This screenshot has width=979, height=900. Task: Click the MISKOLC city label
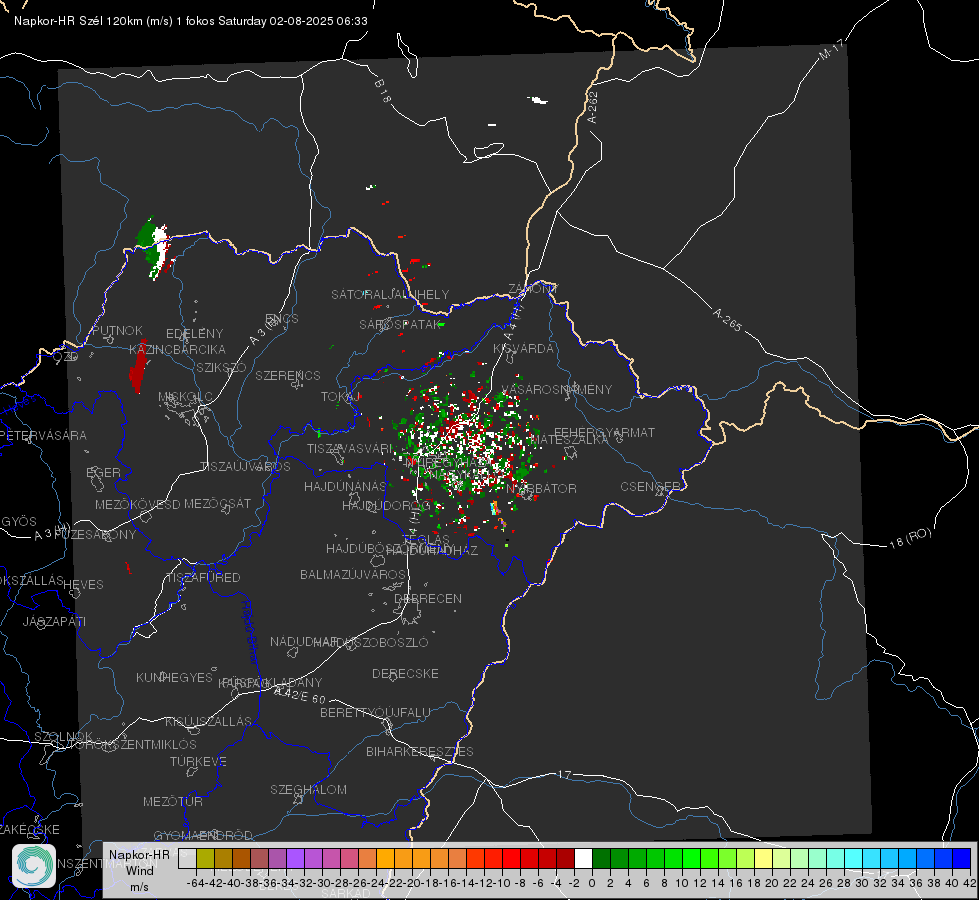(185, 397)
